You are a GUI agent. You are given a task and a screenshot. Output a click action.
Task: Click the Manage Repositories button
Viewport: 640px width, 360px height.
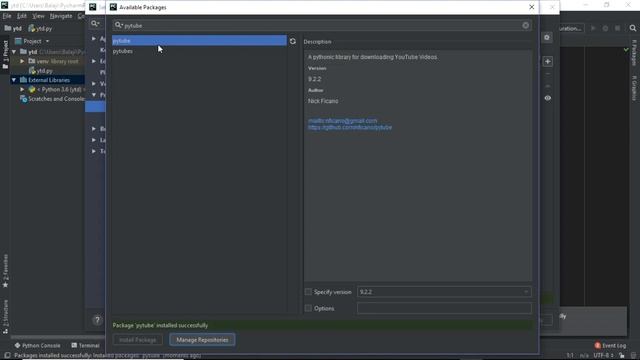tap(202, 340)
